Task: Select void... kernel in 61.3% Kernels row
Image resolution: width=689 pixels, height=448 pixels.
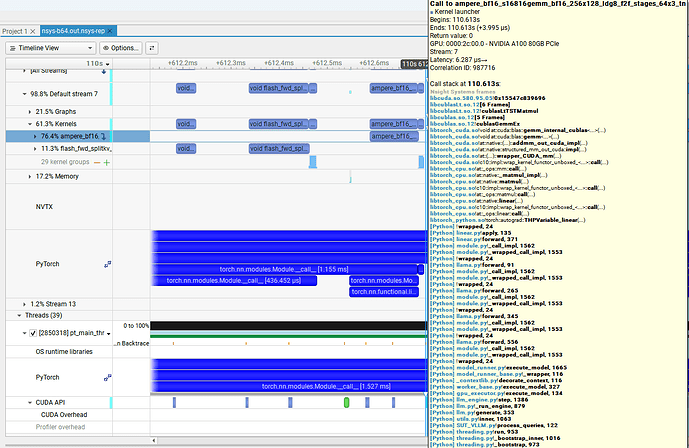Action: 186,124
